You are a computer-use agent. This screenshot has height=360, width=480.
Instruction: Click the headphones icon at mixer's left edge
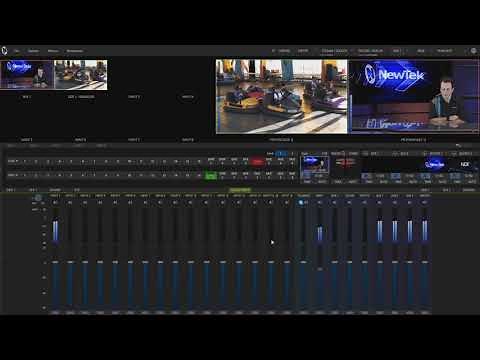38,198
